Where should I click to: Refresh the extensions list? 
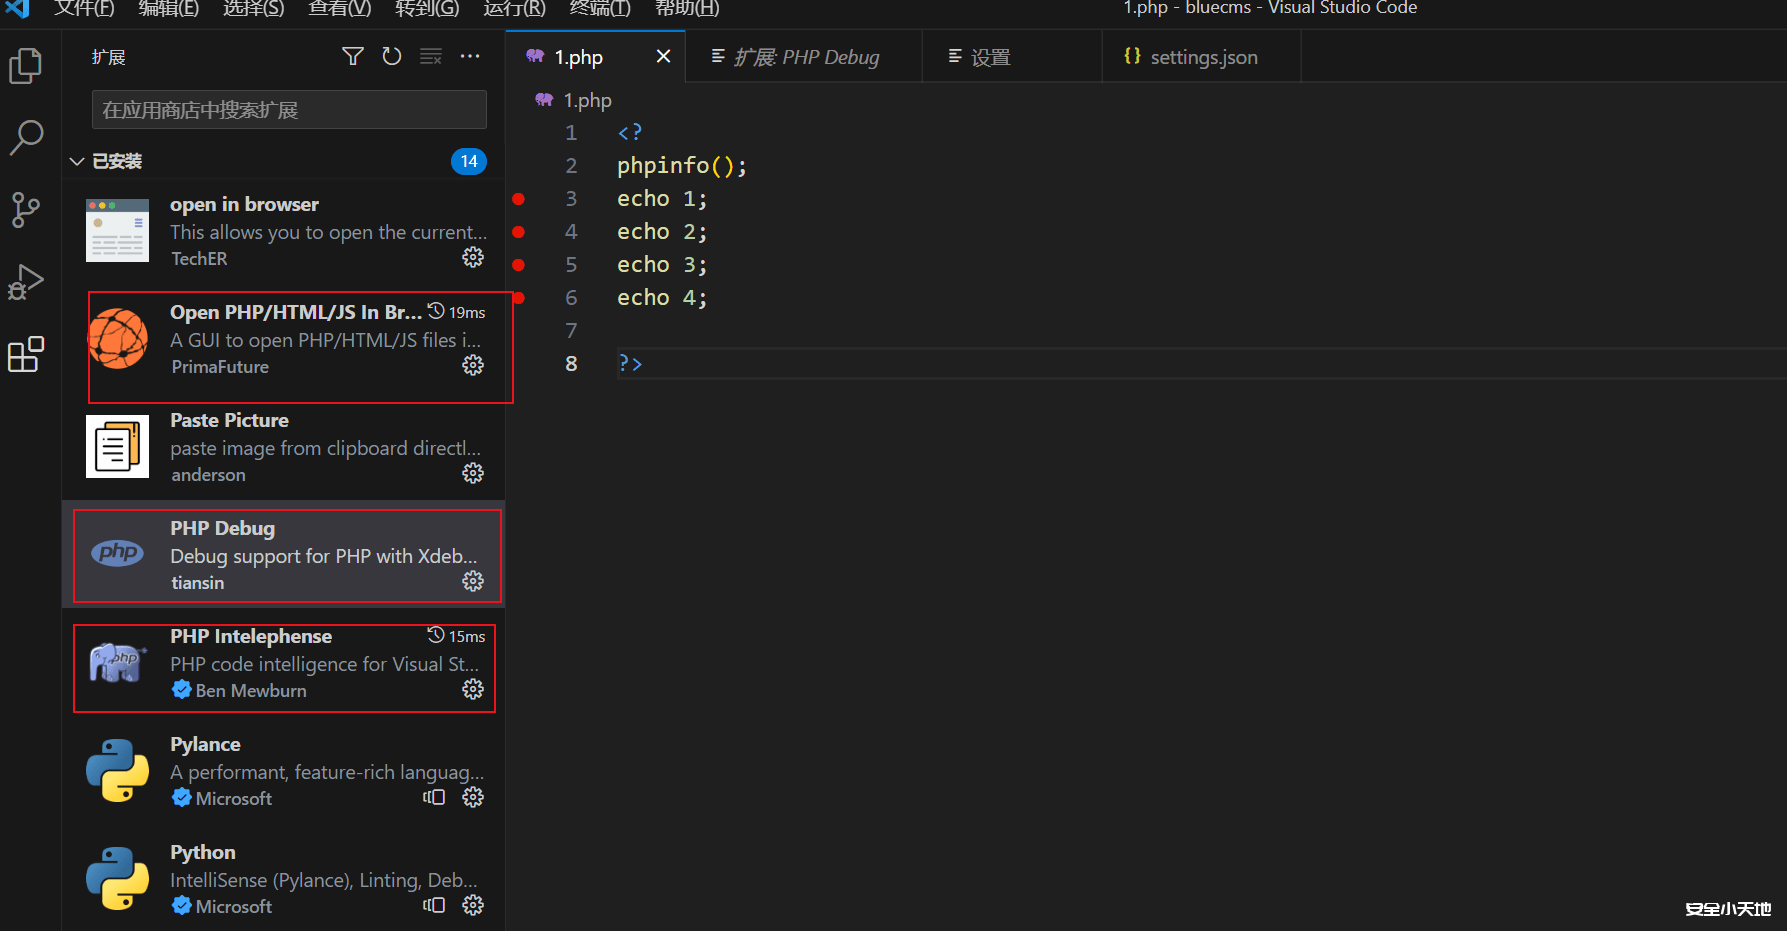pyautogui.click(x=391, y=56)
